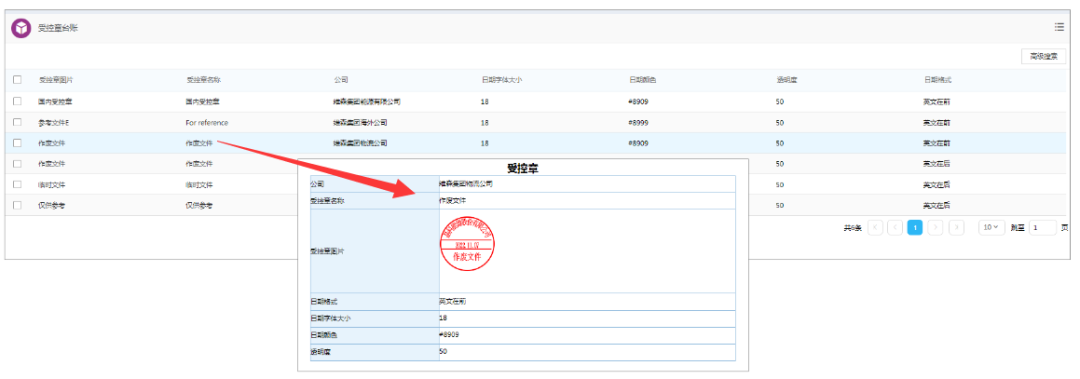Click the For reference name cell

tap(207, 123)
